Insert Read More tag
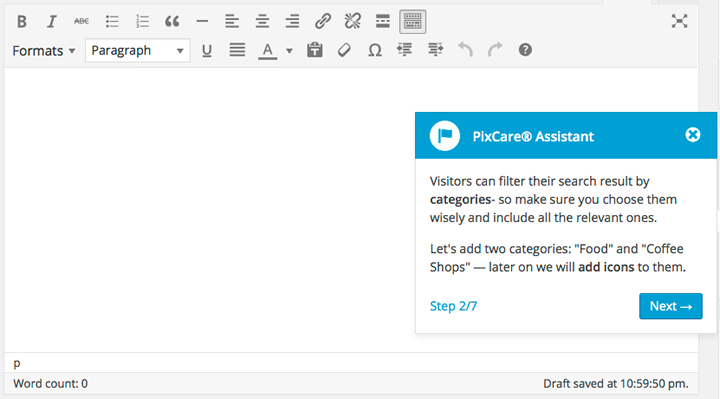The image size is (720, 399). coord(382,21)
